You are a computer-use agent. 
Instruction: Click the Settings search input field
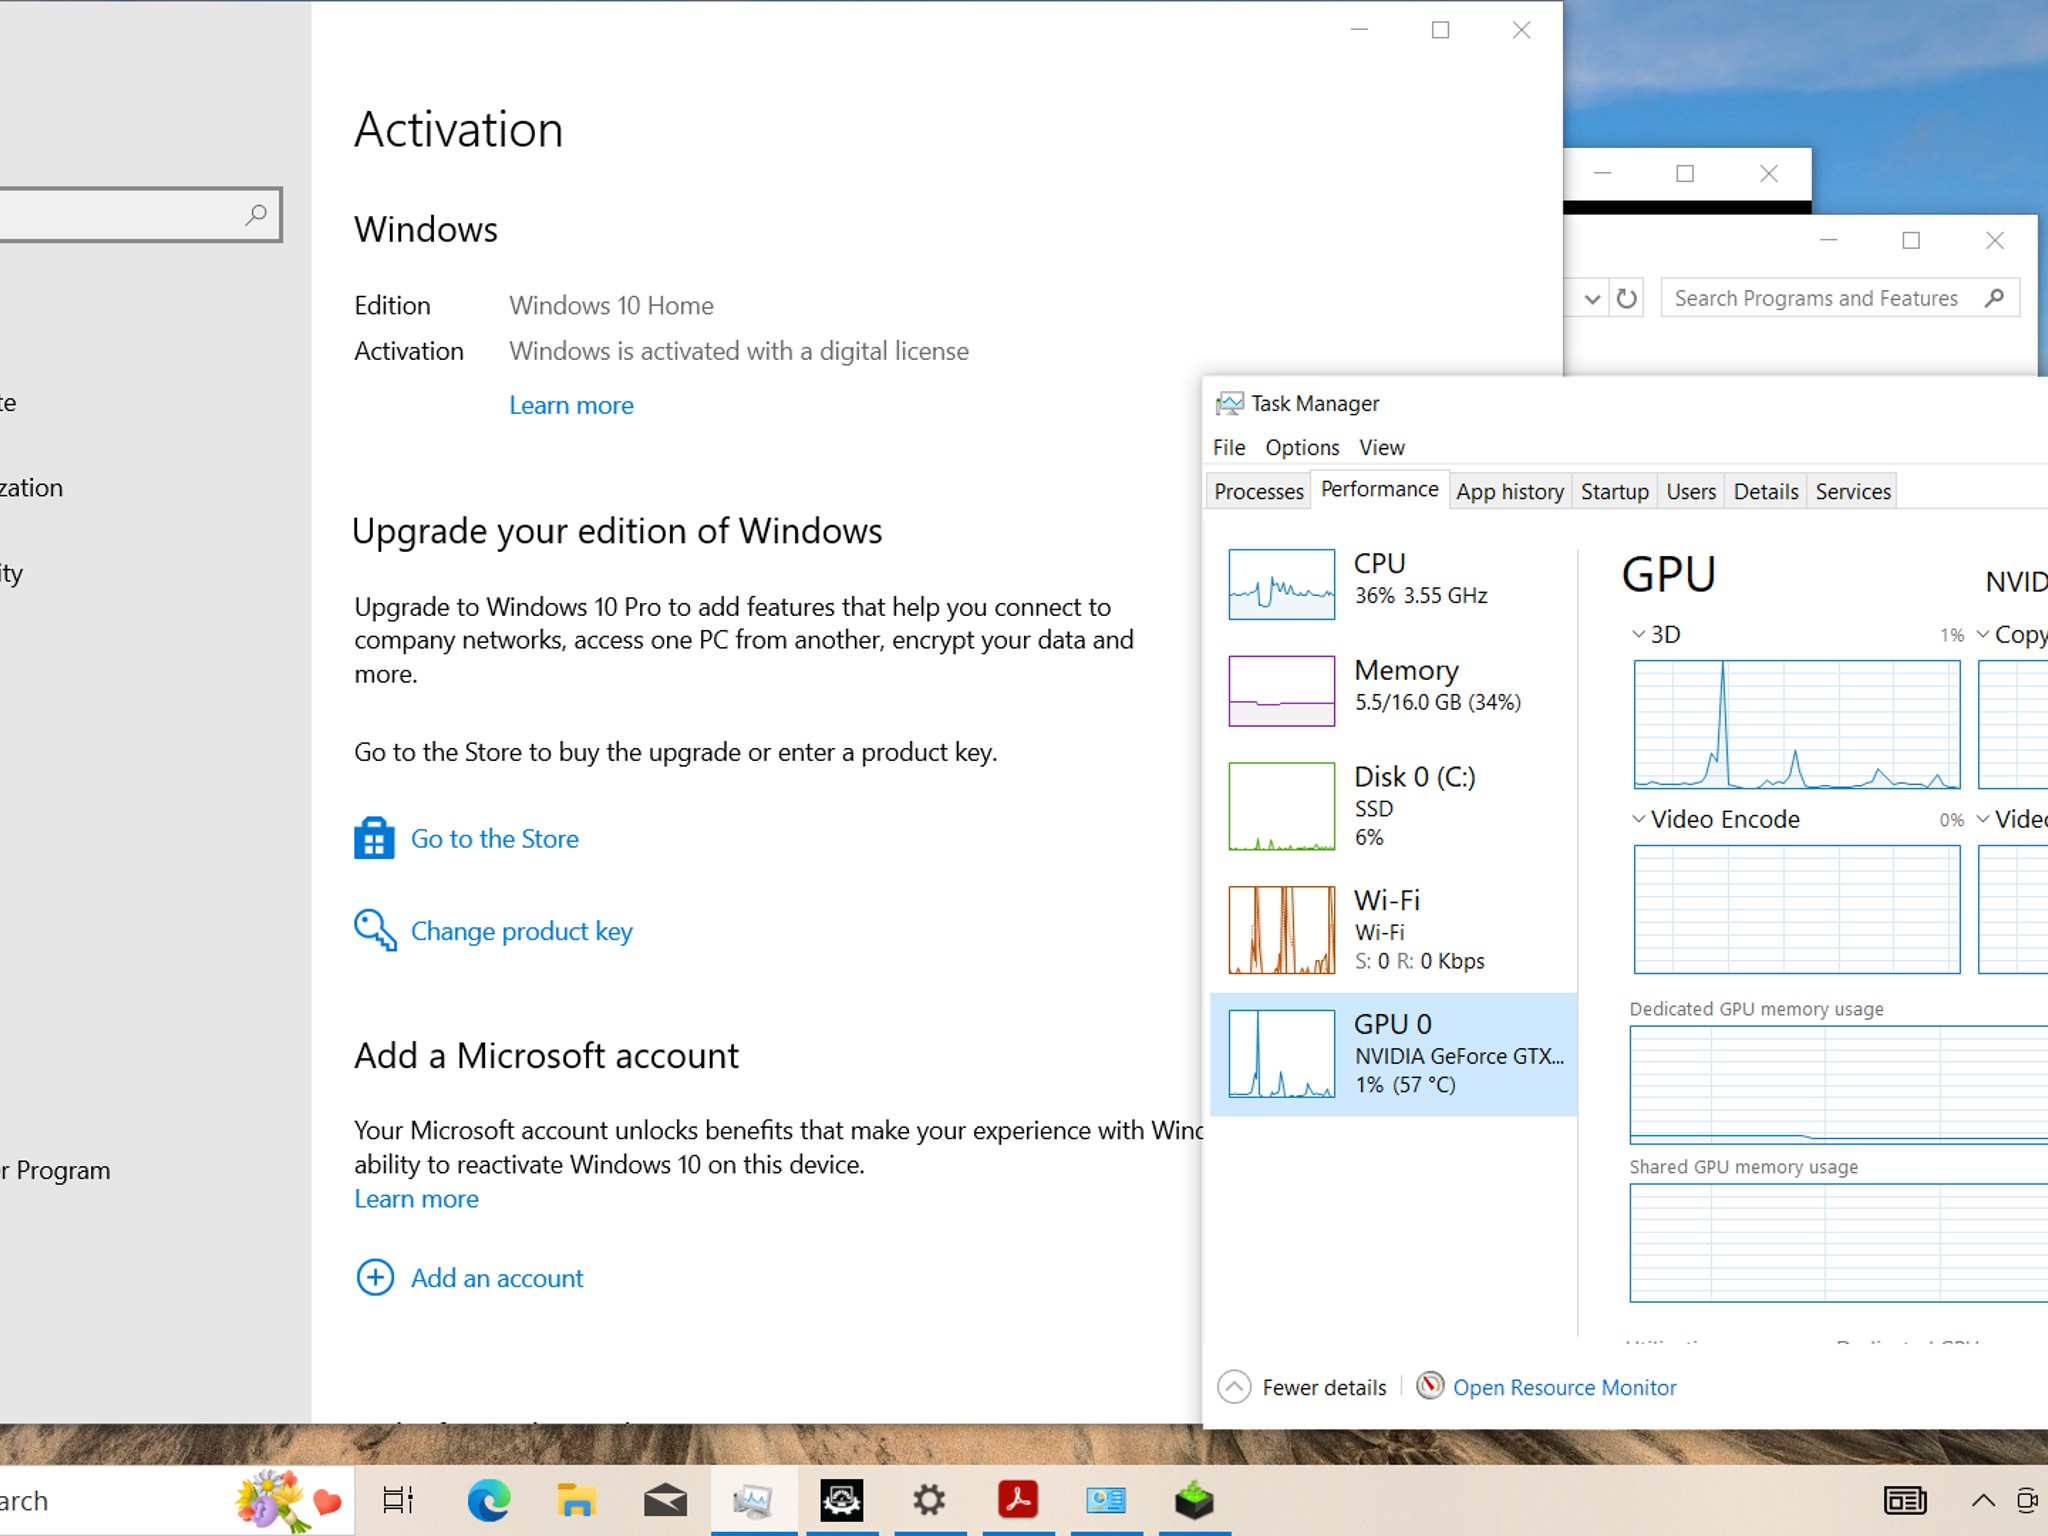pos(140,214)
